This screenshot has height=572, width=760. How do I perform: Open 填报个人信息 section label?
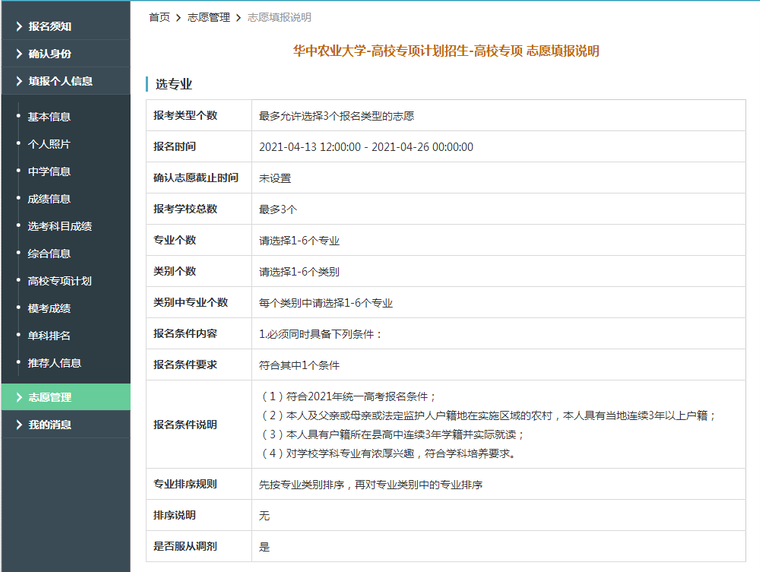pyautogui.click(x=60, y=81)
